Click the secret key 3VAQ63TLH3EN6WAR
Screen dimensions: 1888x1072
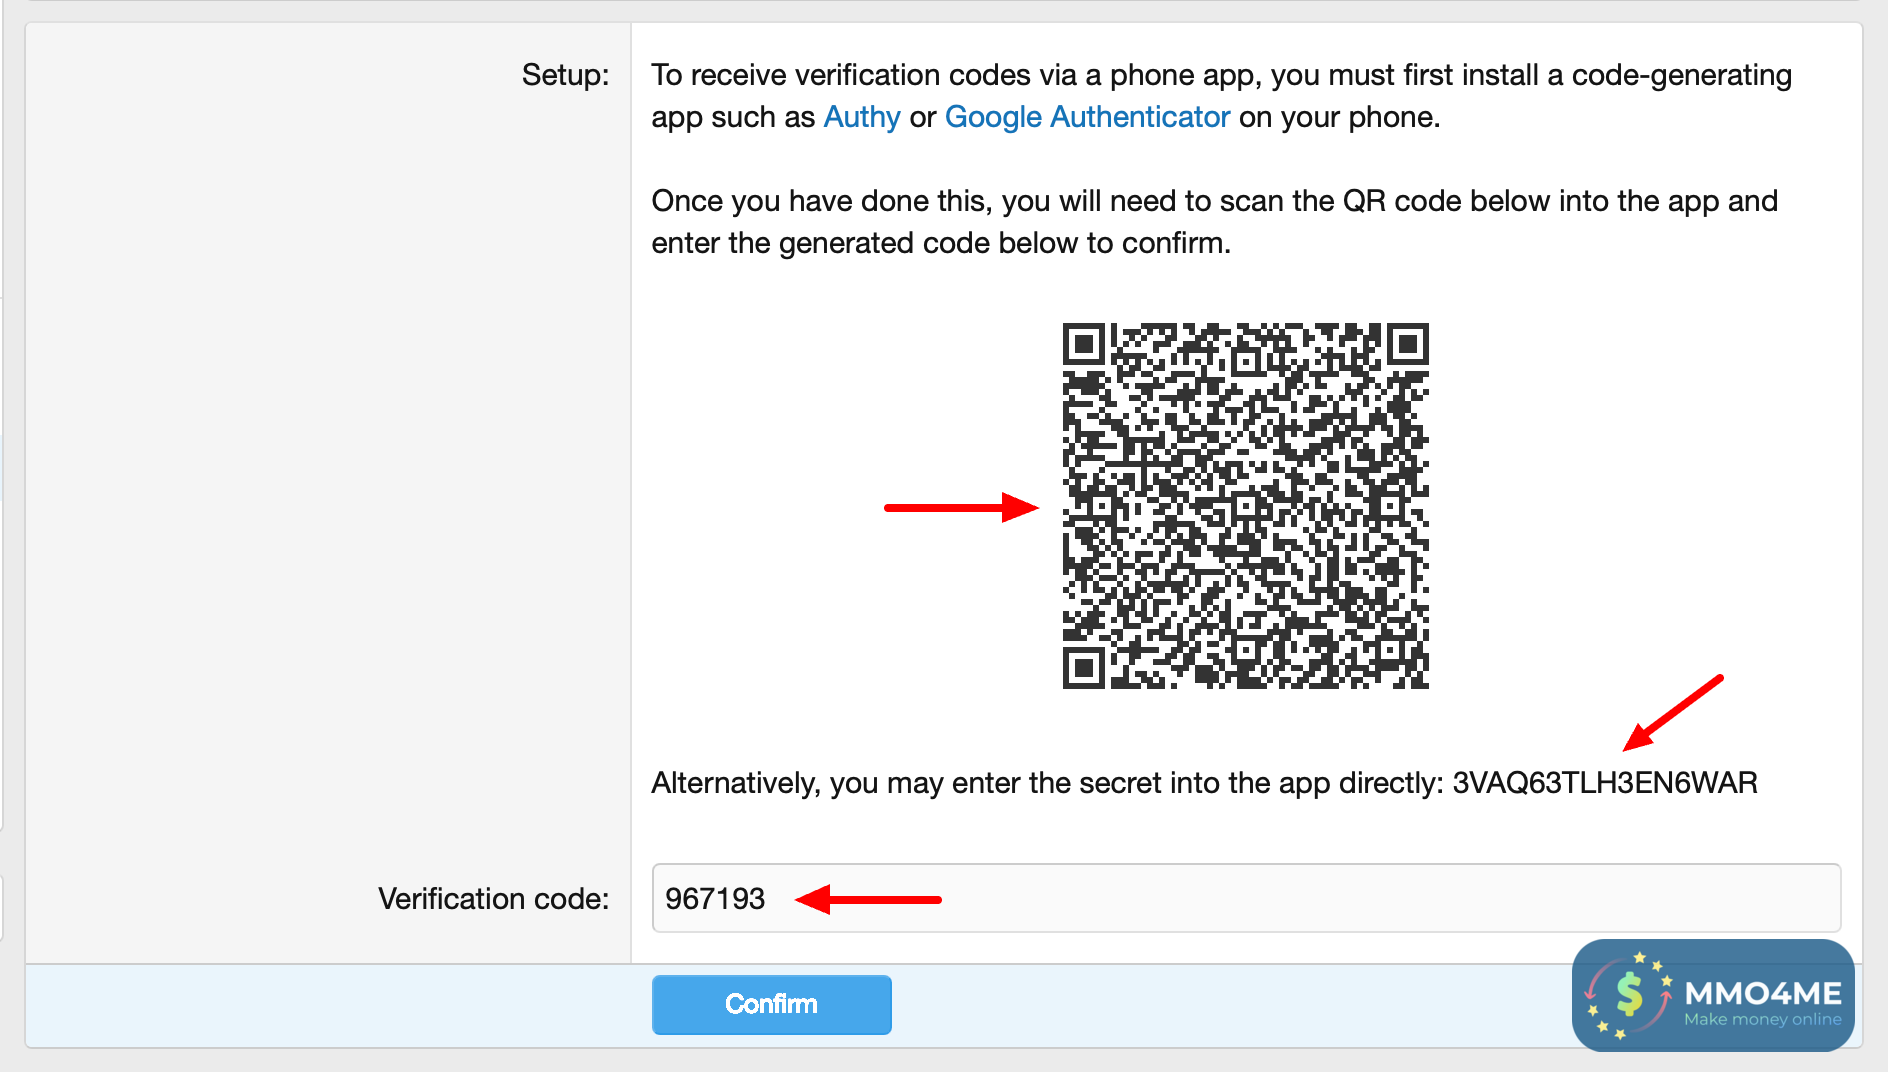pyautogui.click(x=1604, y=783)
